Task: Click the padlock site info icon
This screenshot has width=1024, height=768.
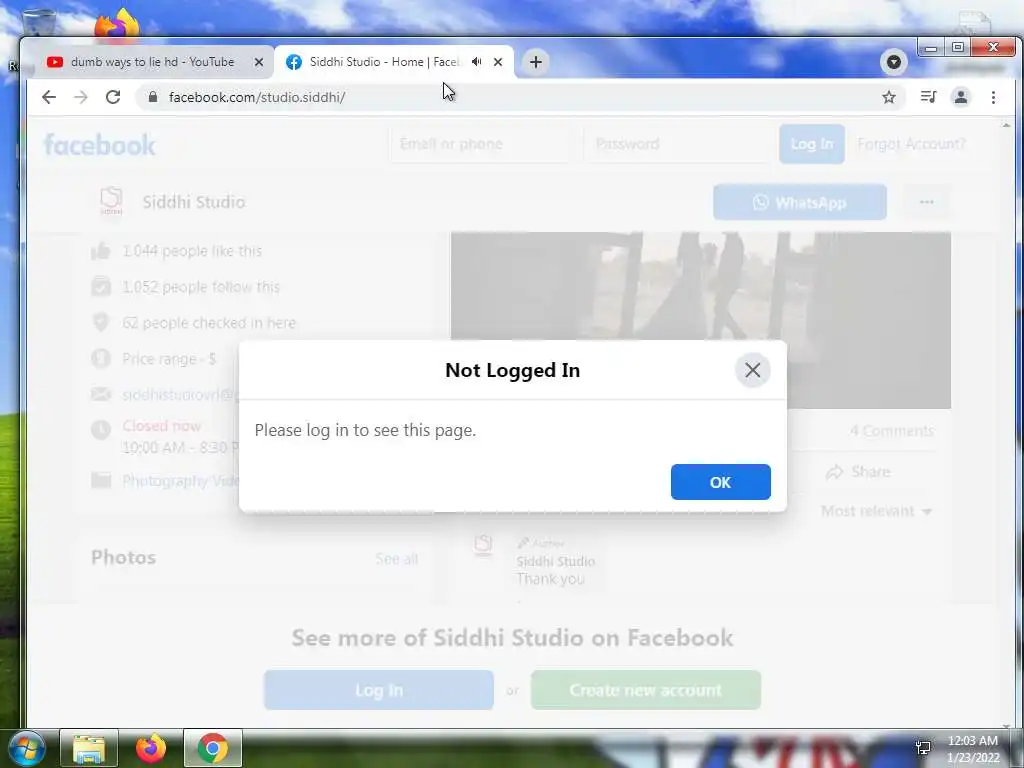Action: (153, 97)
